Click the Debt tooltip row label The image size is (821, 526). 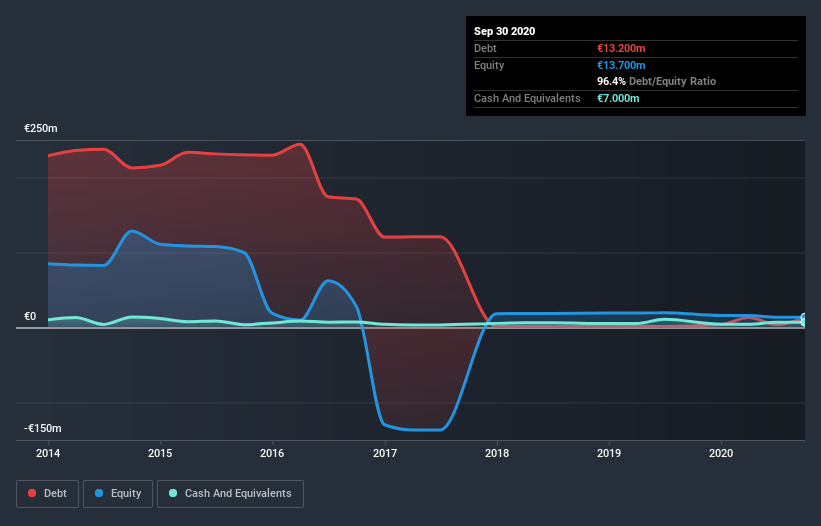point(485,48)
